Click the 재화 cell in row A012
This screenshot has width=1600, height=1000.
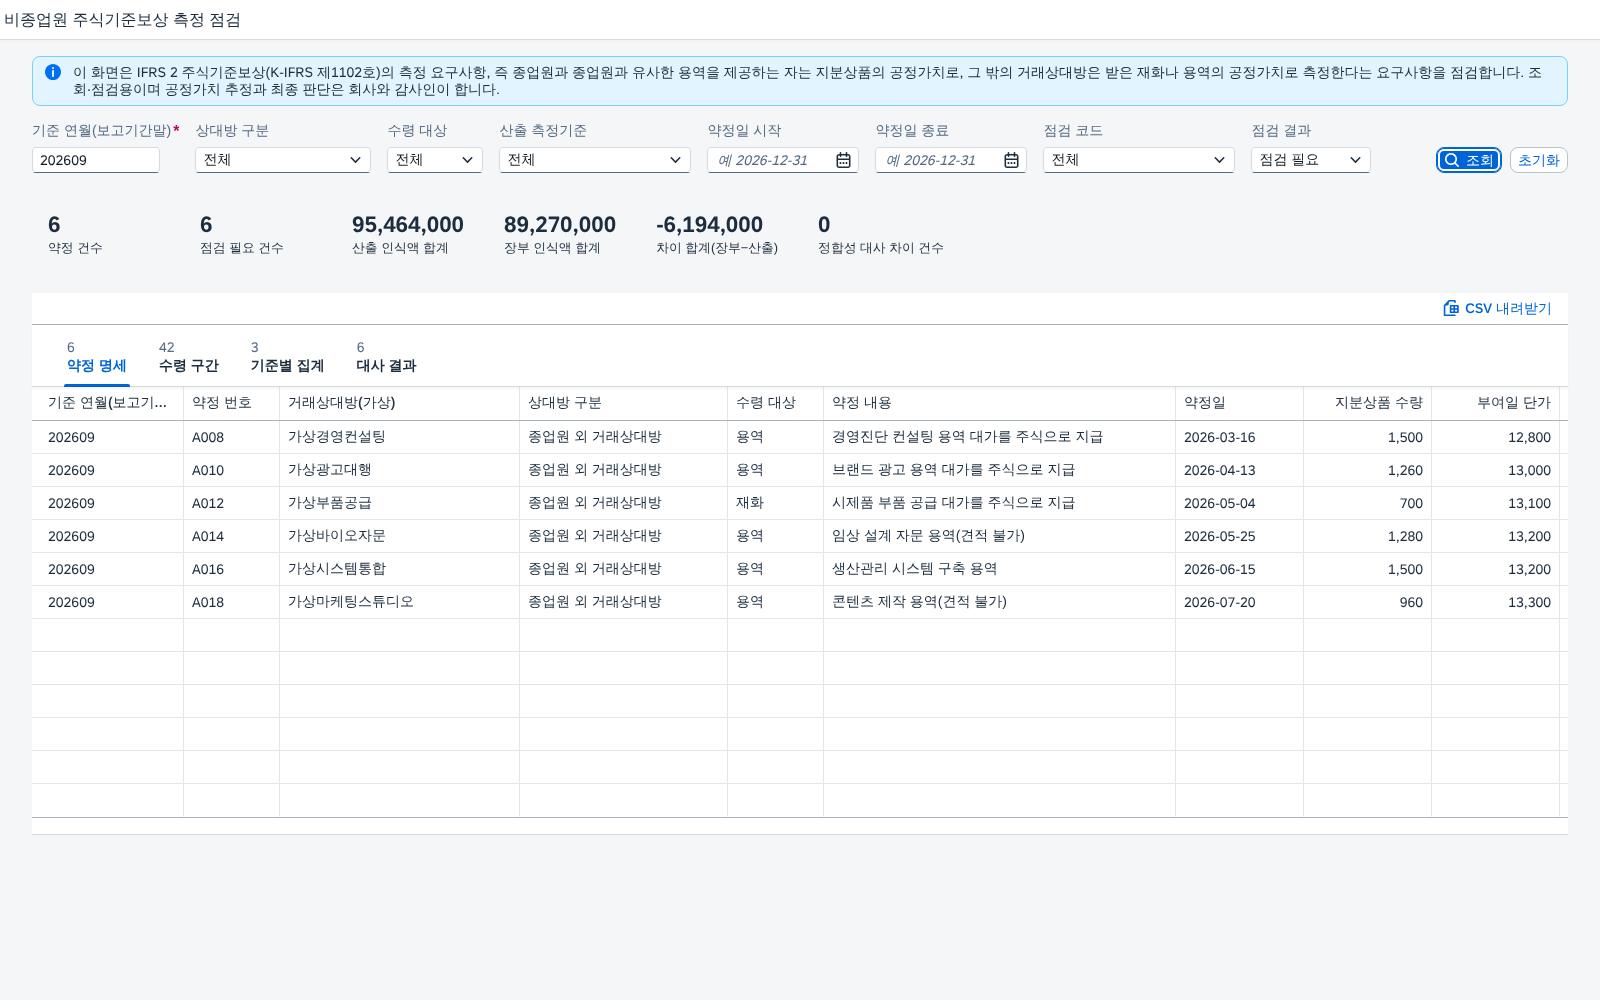[775, 503]
